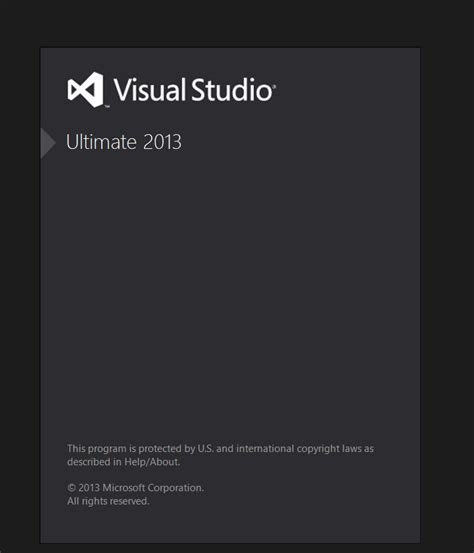This screenshot has width=474, height=553.
Task: Click the copyright law protection notice text
Action: (220, 455)
